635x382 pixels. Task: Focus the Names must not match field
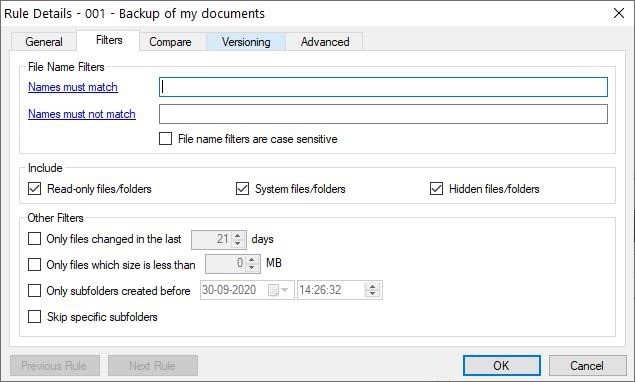[x=383, y=114]
